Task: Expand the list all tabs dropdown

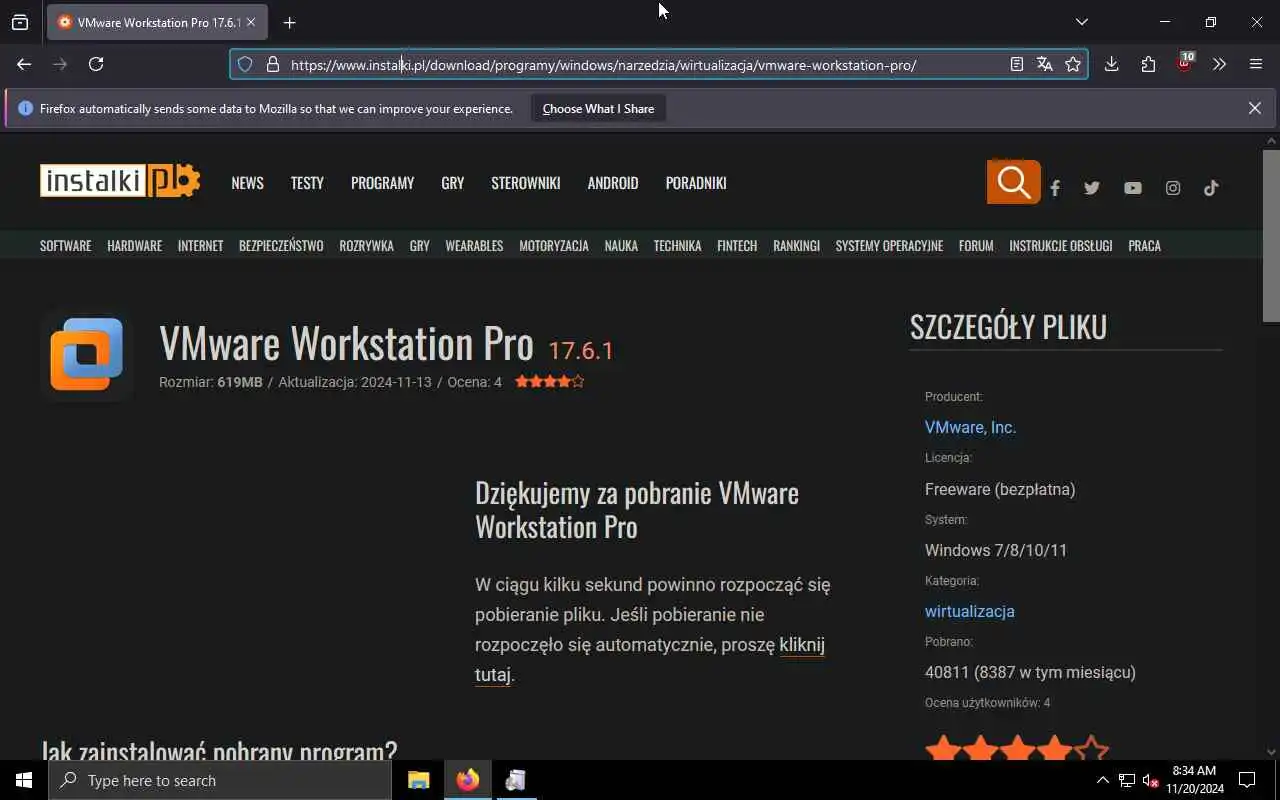Action: click(1082, 22)
